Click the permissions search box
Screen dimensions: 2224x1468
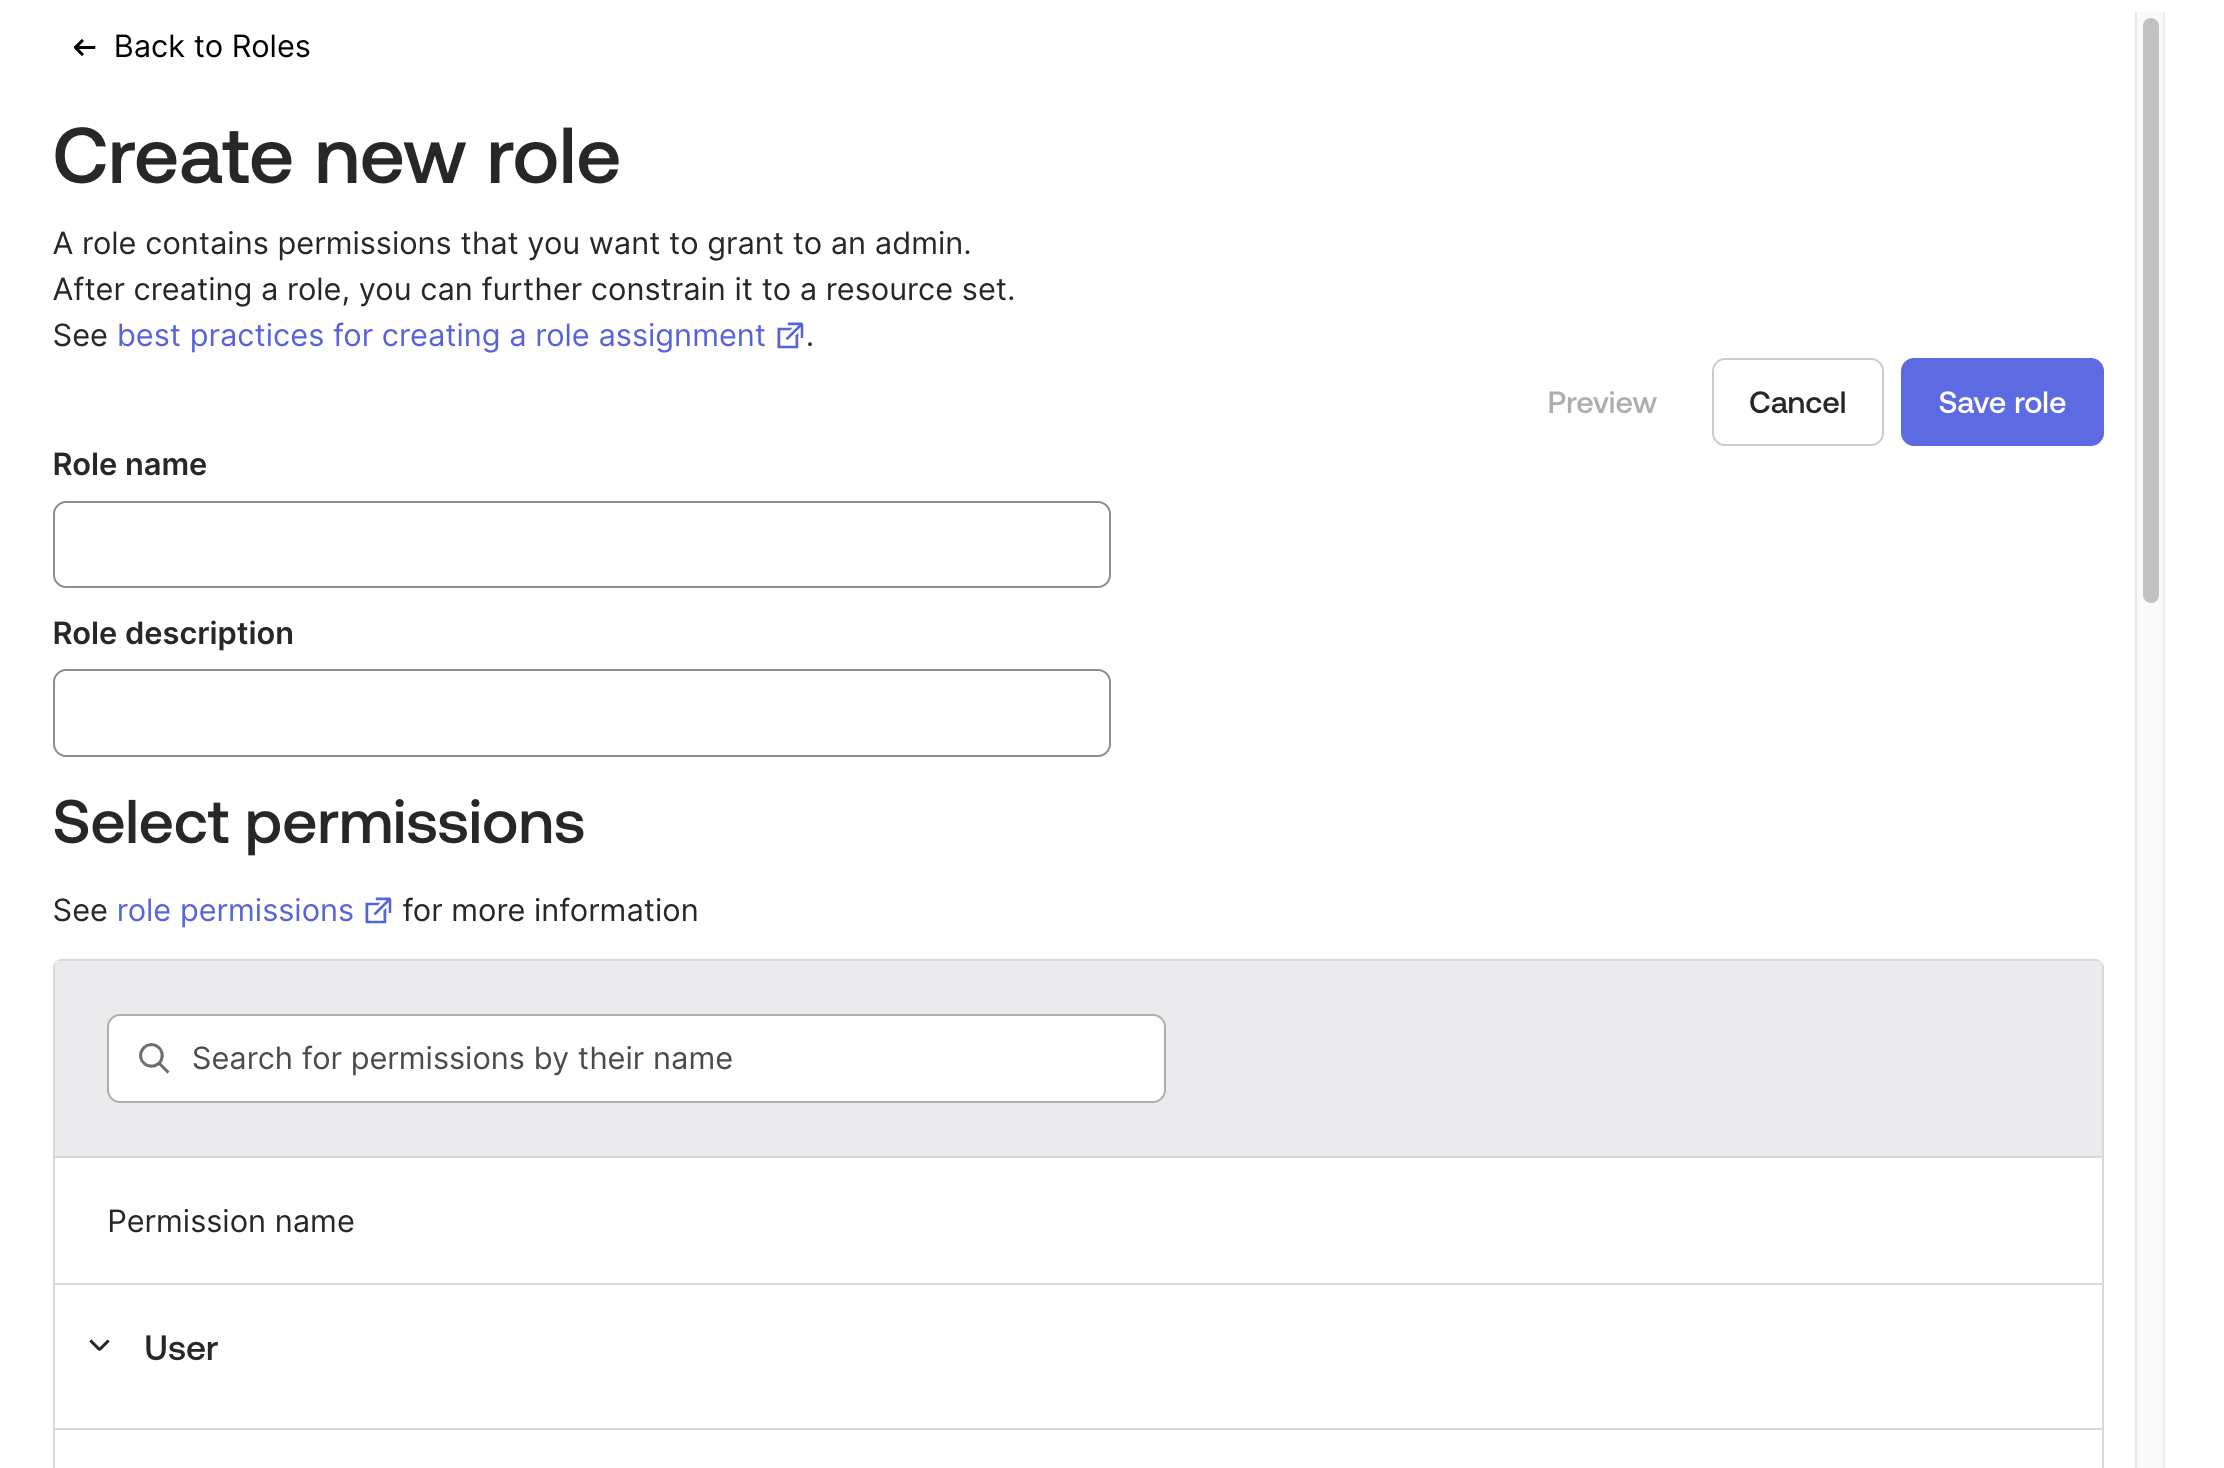(x=635, y=1057)
